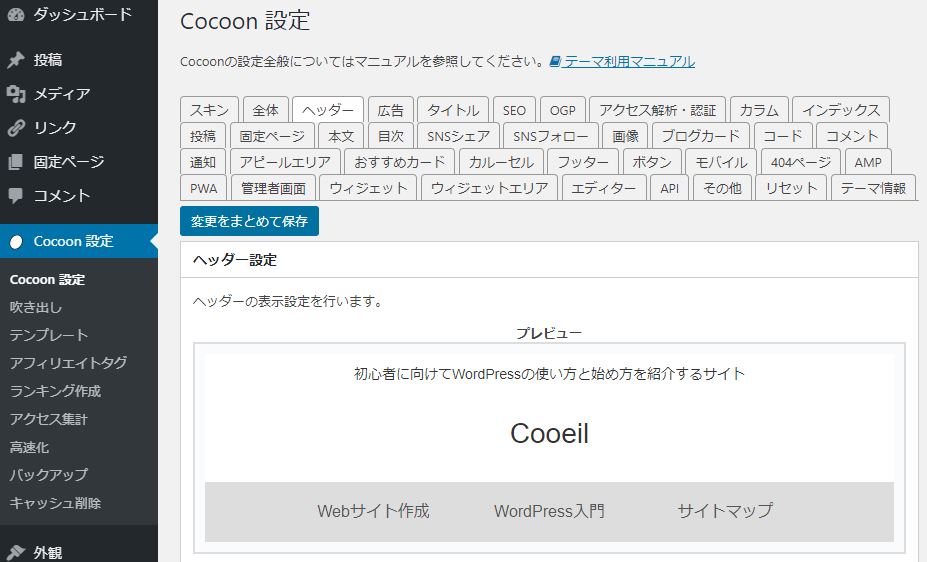Image resolution: width=927 pixels, height=562 pixels.
Task: Open バックアップ submenu
Action: (x=48, y=475)
